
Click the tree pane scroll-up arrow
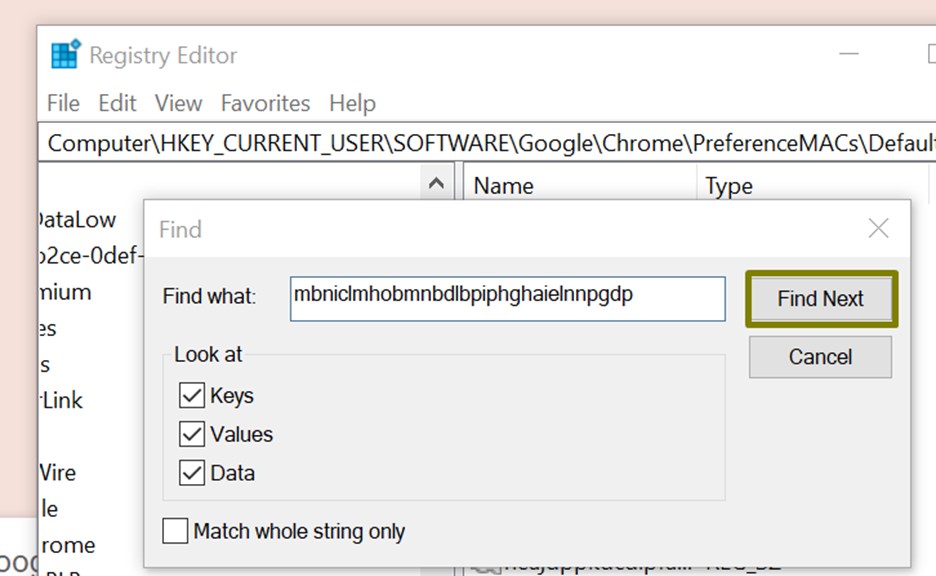tap(435, 185)
